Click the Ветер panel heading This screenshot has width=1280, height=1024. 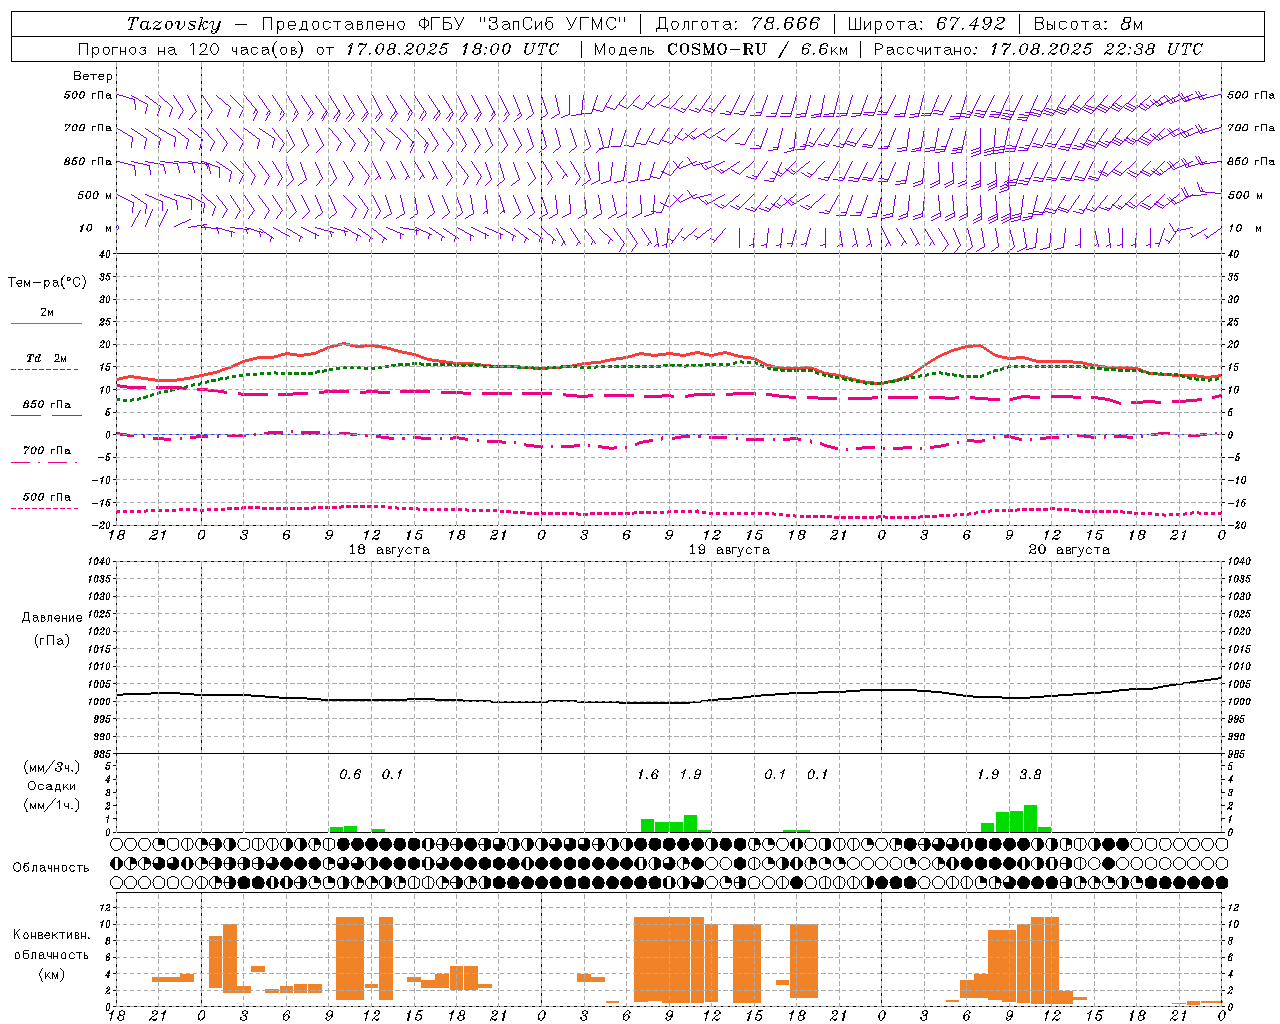point(93,76)
